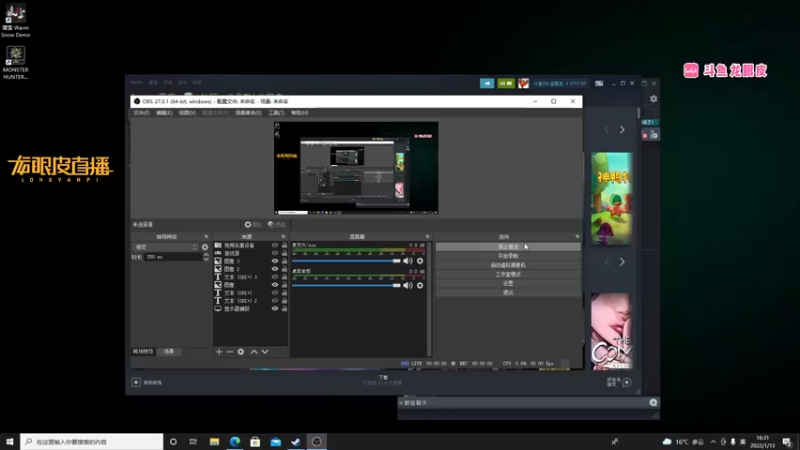
Task: Open the 帮助(H) menu
Action: coord(299,113)
